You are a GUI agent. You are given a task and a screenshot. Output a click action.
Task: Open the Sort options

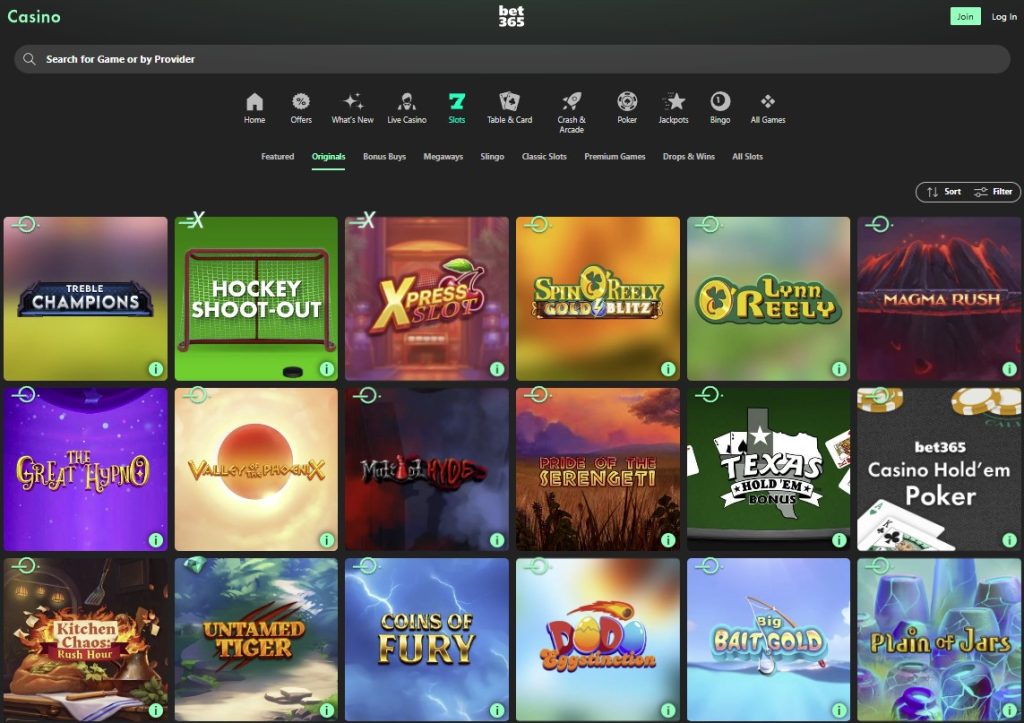(944, 192)
